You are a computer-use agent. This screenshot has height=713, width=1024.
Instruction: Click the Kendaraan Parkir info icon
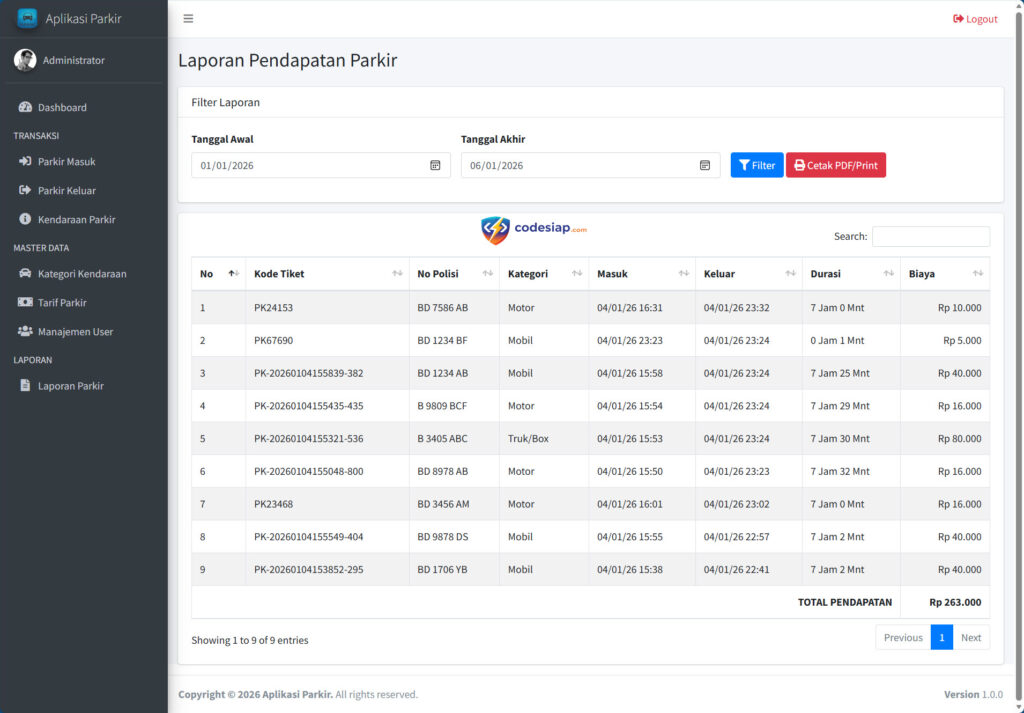25,219
